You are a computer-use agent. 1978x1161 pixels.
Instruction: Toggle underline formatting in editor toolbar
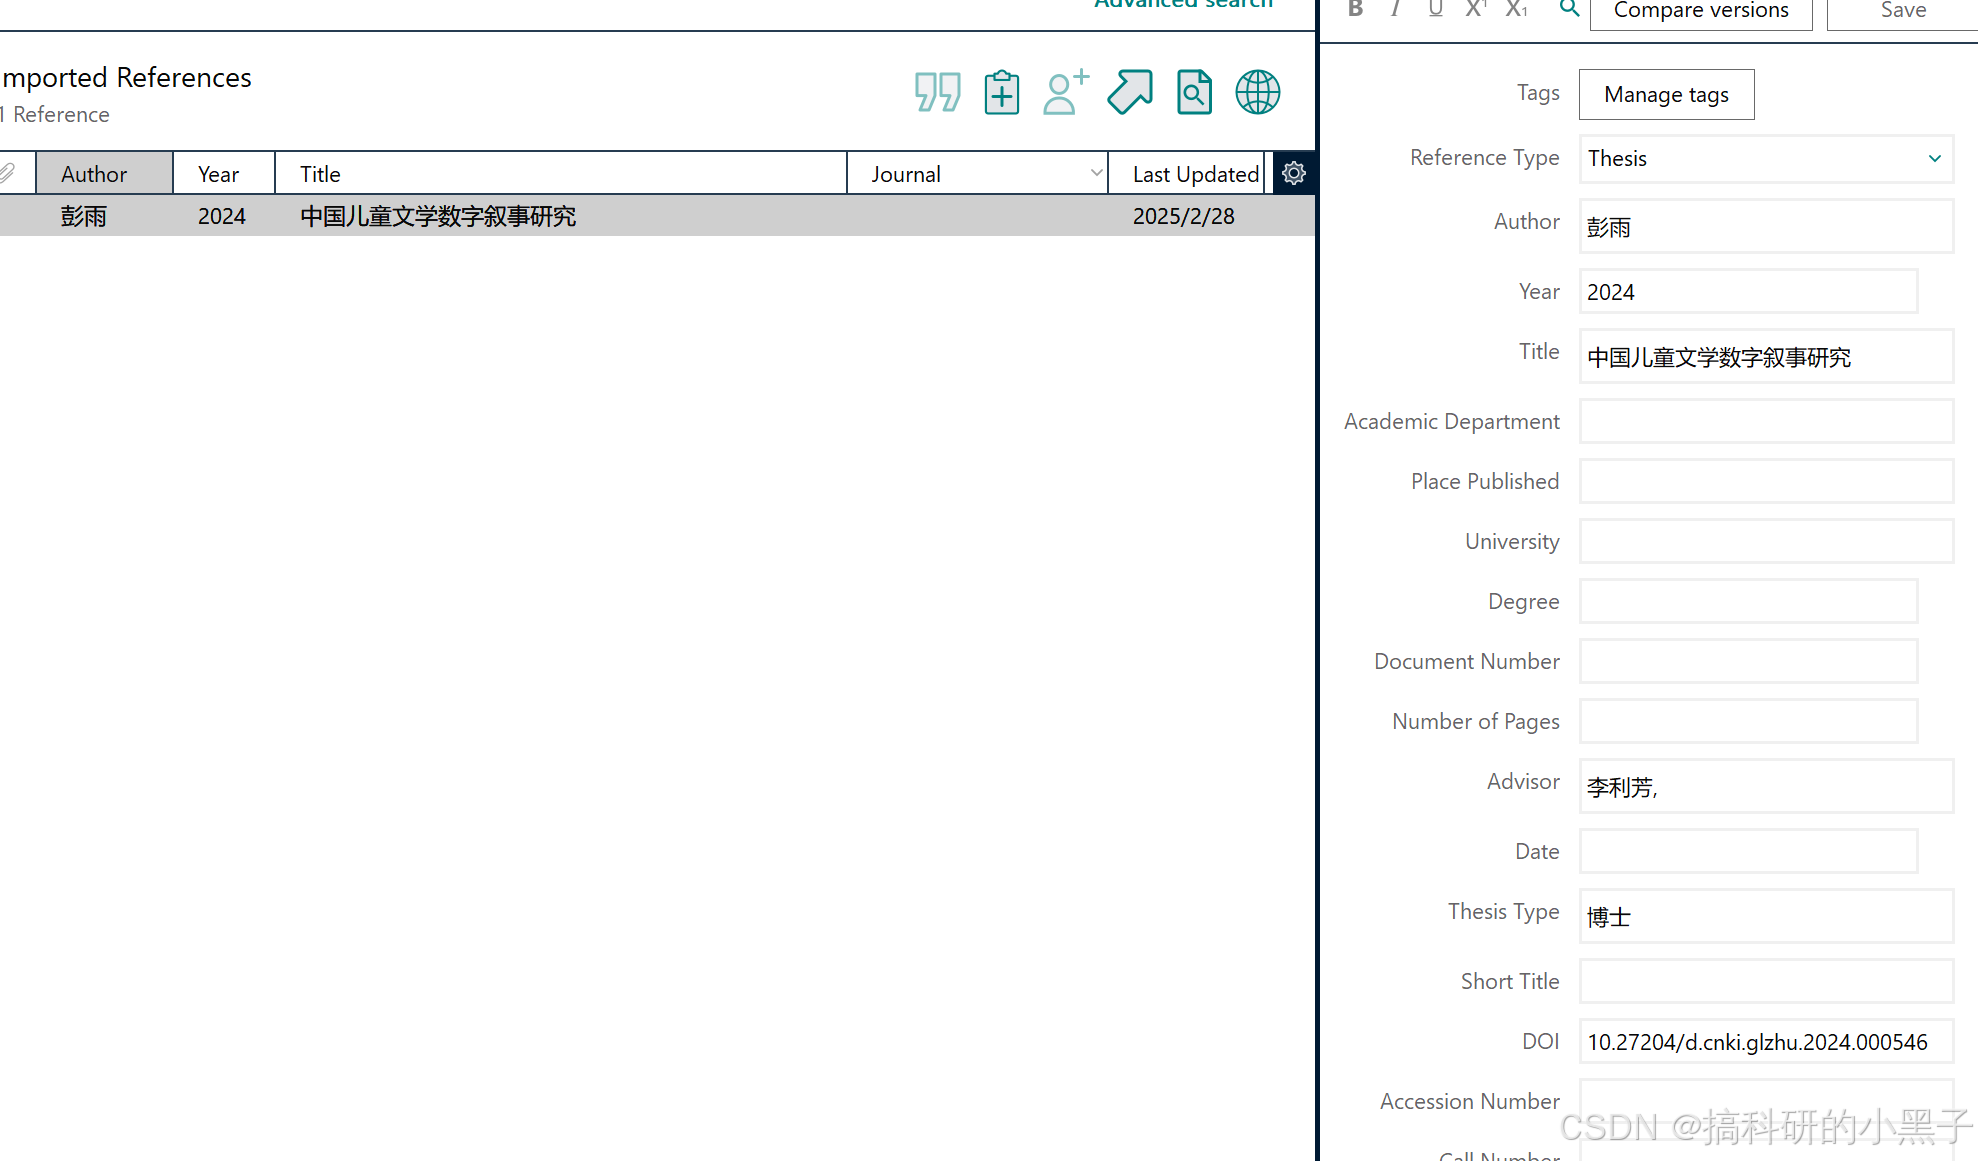click(x=1435, y=9)
